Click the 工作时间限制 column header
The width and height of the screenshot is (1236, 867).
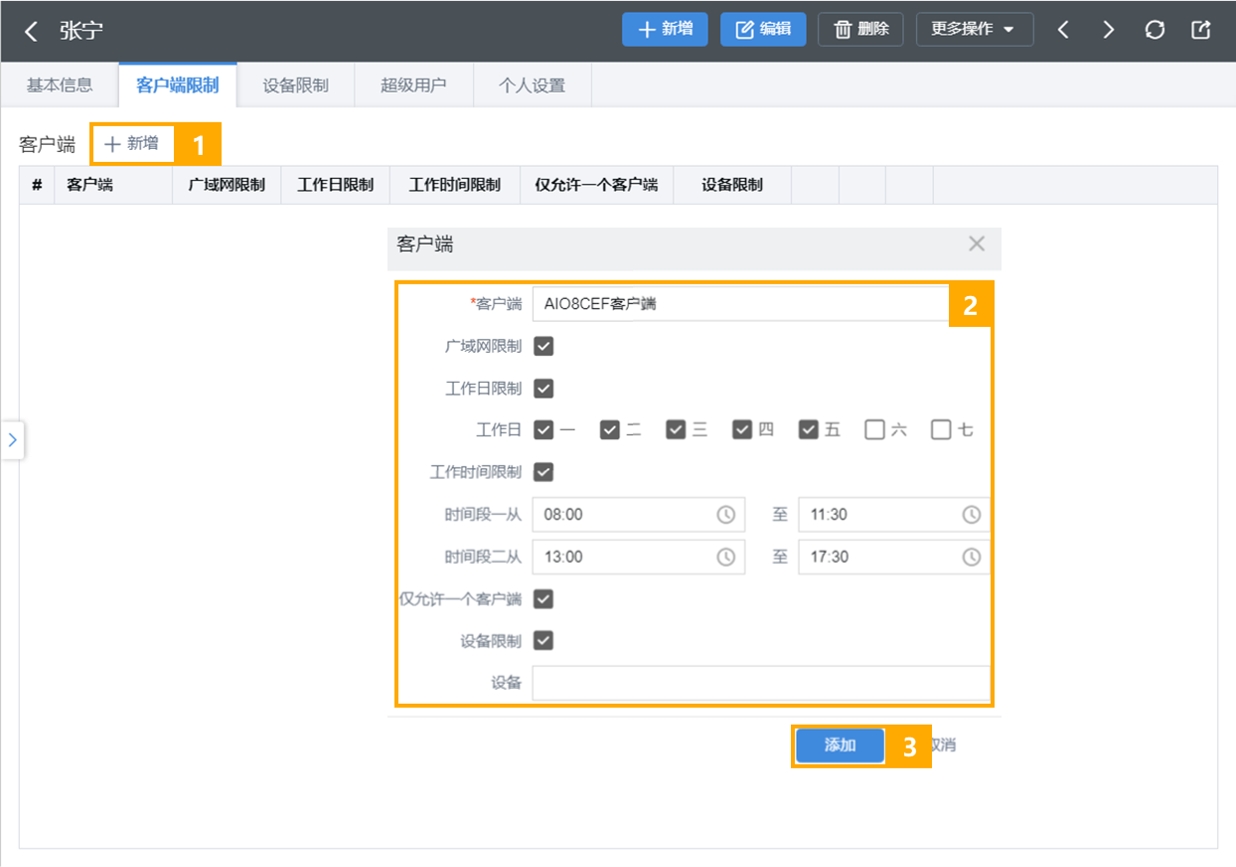tap(455, 185)
